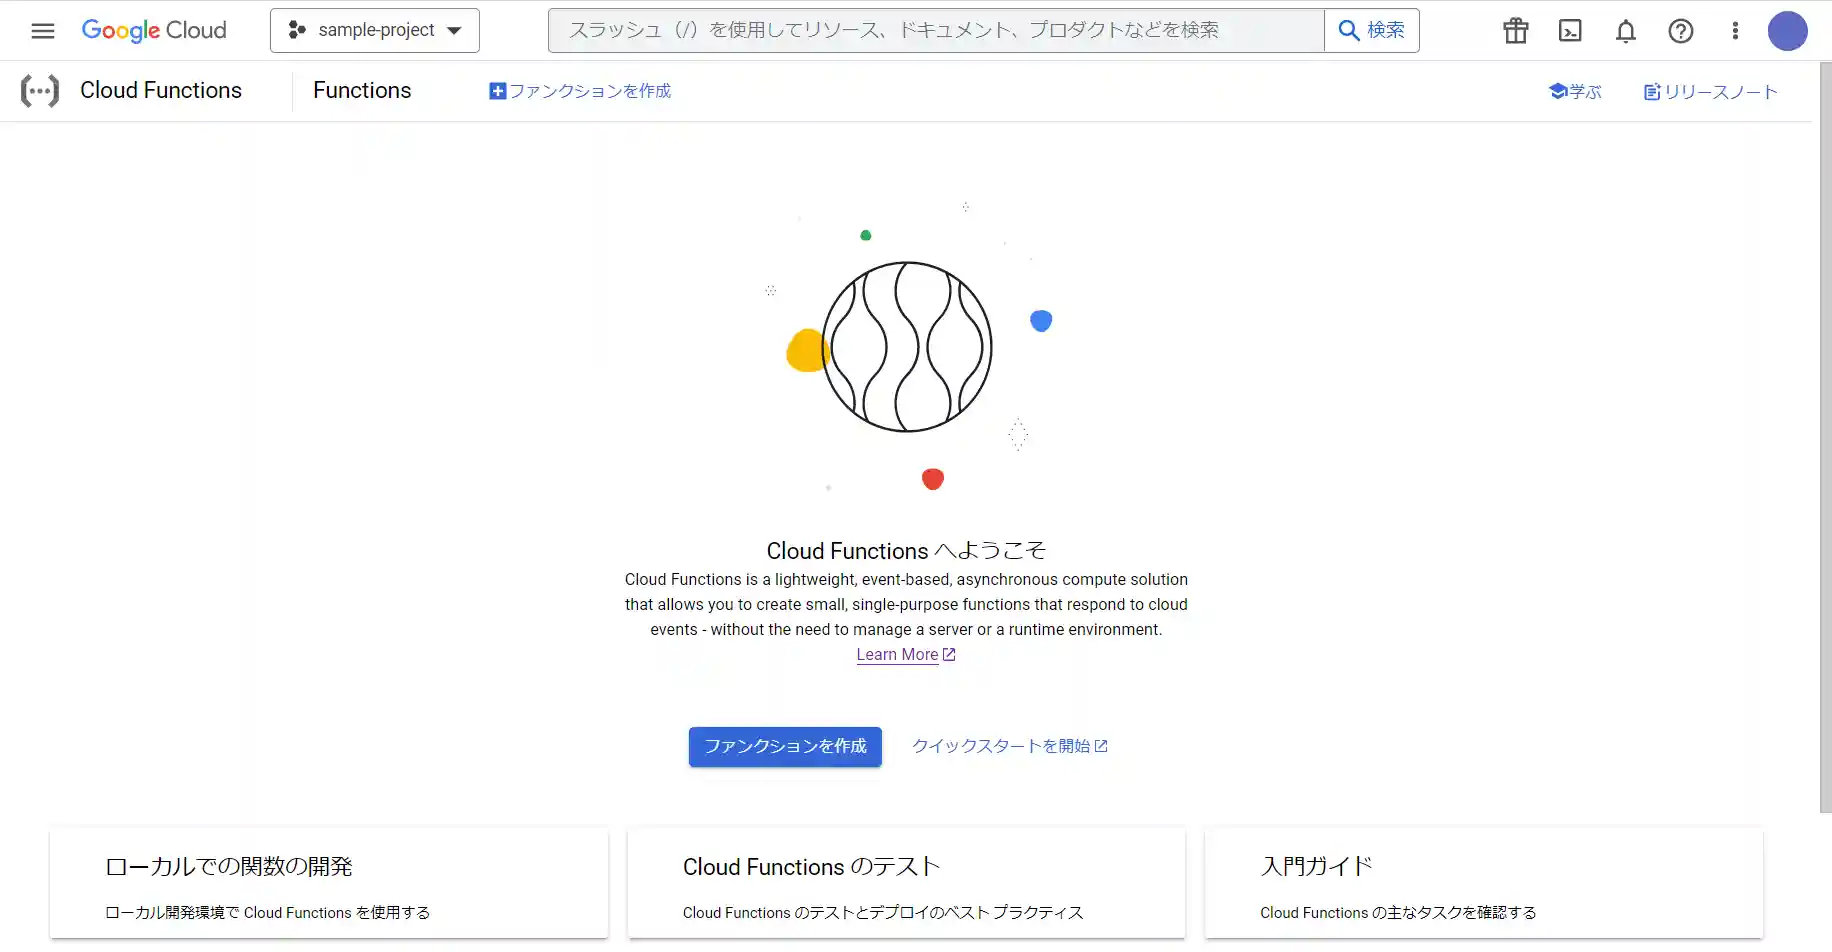Focus the resource search input field
This screenshot has height=952, width=1832.
(936, 30)
